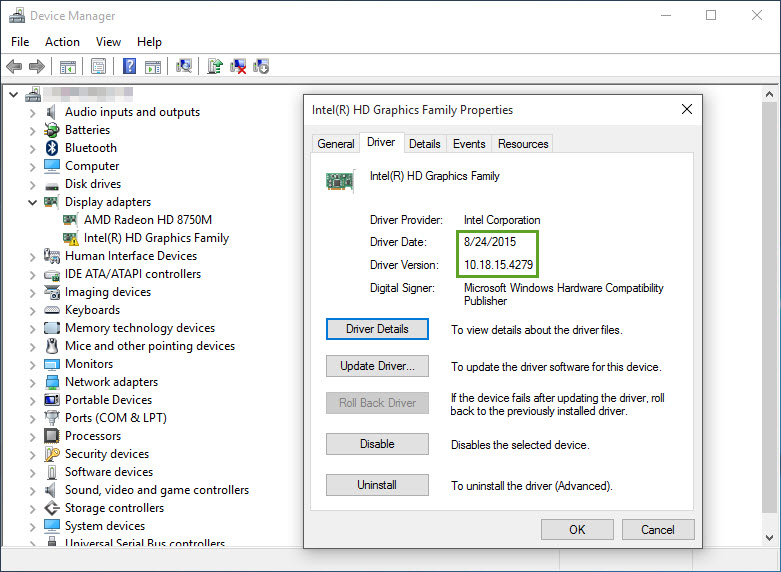The height and width of the screenshot is (572, 781).
Task: Select AMD Radeon HD 8750M adapter
Action: pyautogui.click(x=148, y=220)
